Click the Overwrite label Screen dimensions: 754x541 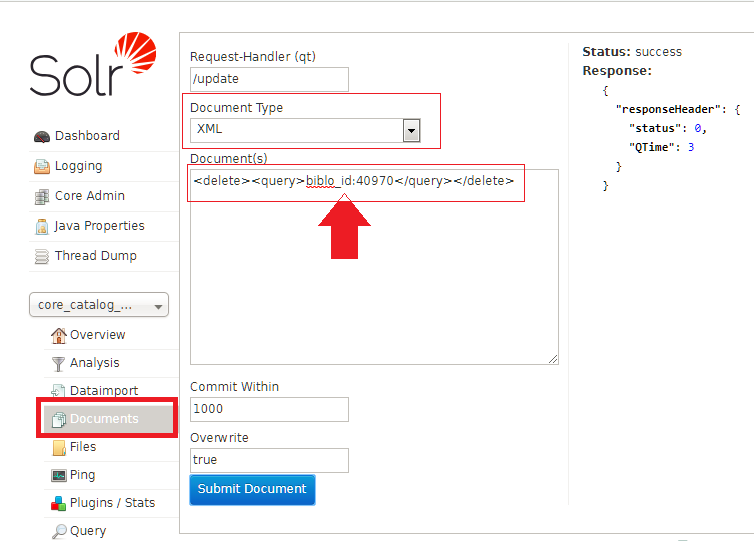click(219, 438)
